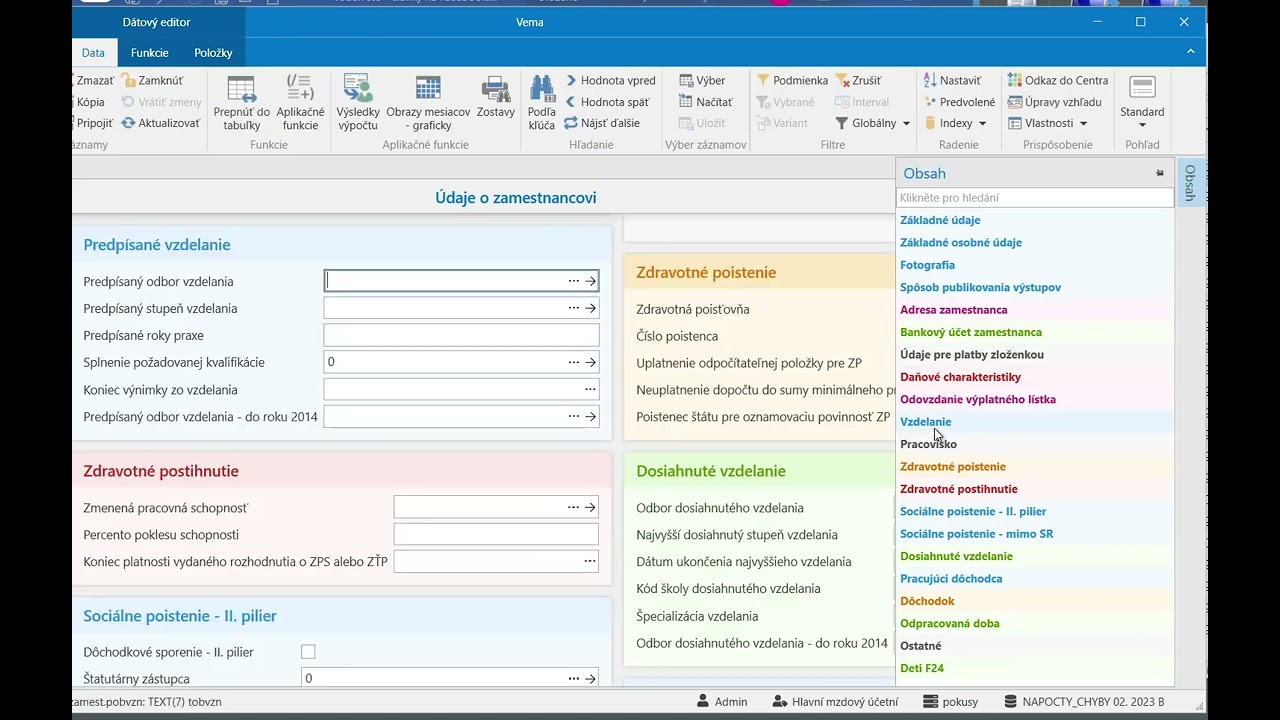Image resolution: width=1280 pixels, height=720 pixels.
Task: Open Aplikačné funkcie icon
Action: click(x=300, y=102)
